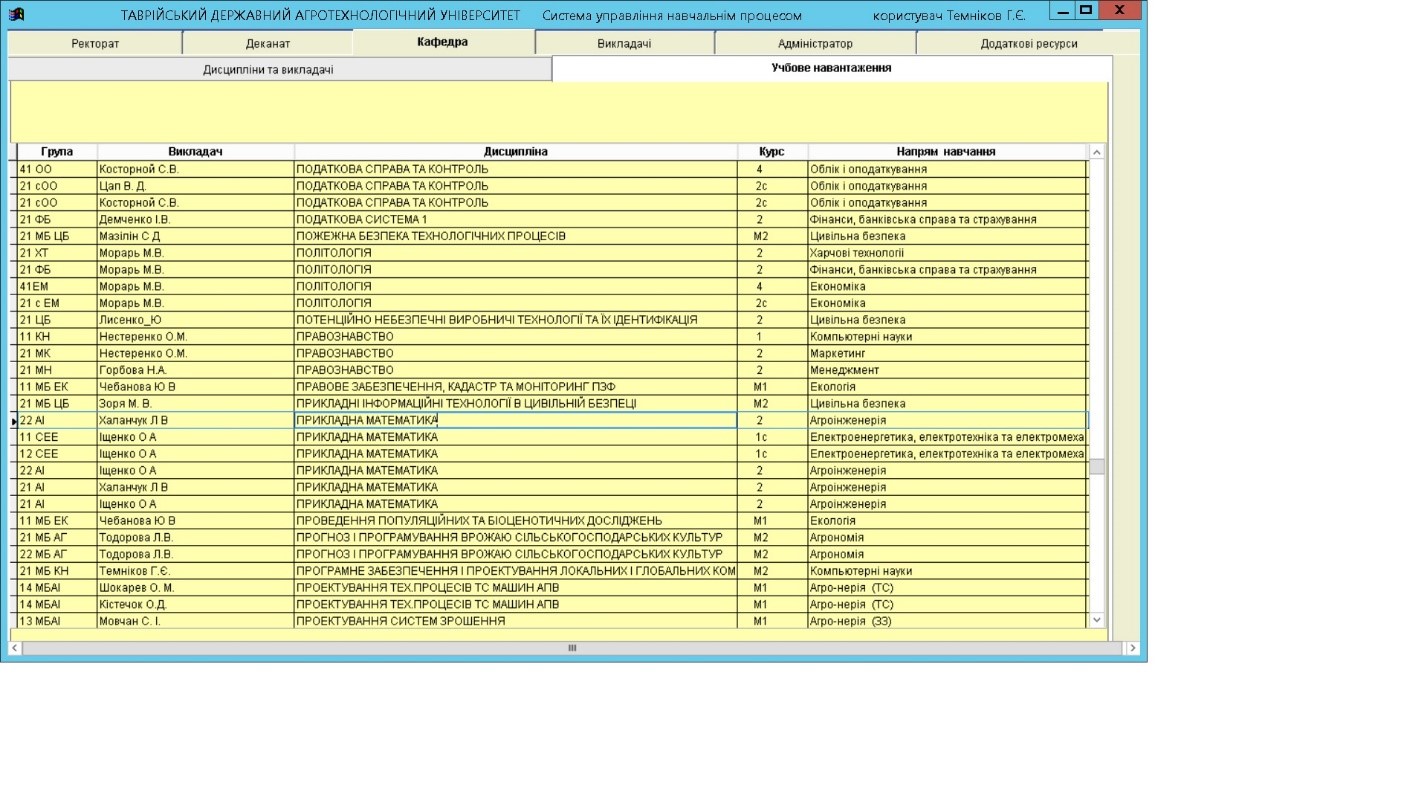Open the Ректорат tab
1427x803 pixels.
click(x=95, y=44)
